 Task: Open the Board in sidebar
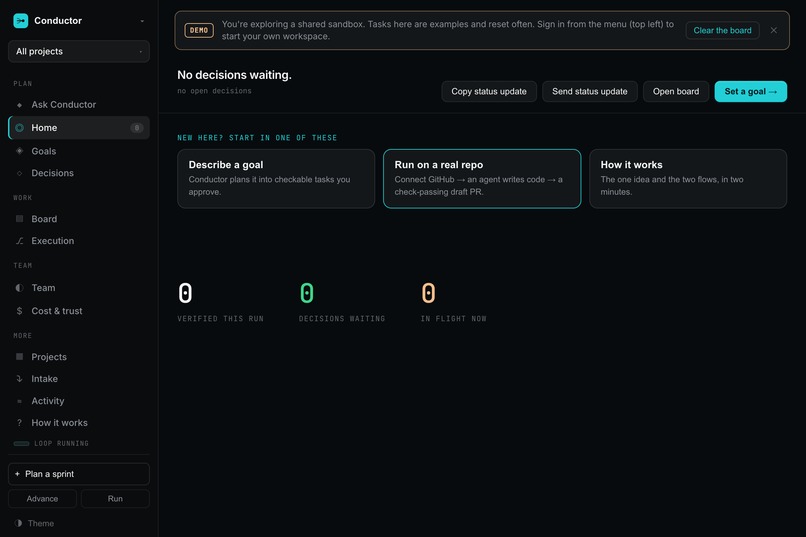[x=79, y=219]
